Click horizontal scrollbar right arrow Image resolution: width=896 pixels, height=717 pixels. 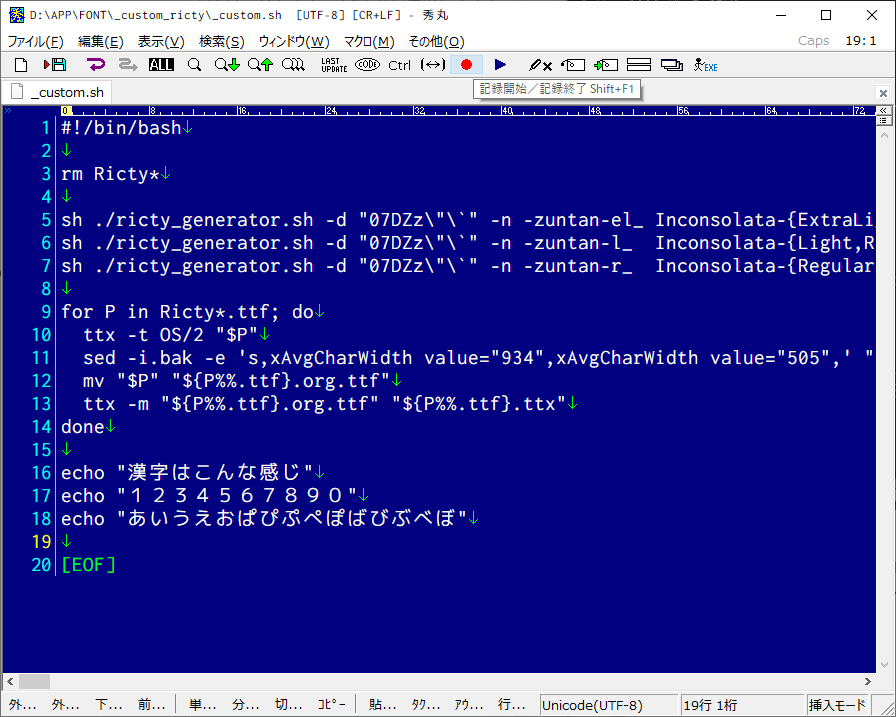tap(868, 681)
